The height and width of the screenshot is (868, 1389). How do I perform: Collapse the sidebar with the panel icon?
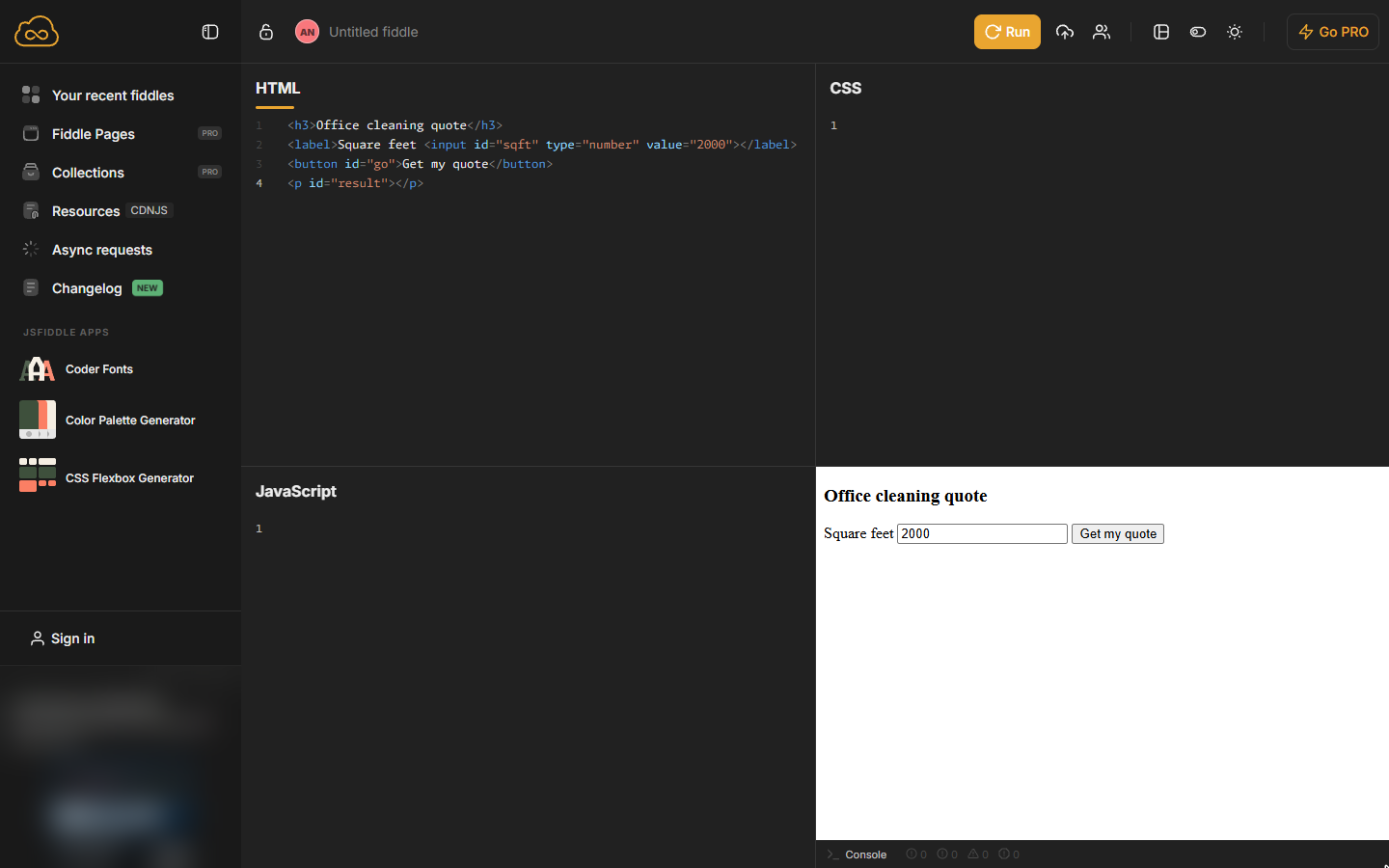[210, 32]
